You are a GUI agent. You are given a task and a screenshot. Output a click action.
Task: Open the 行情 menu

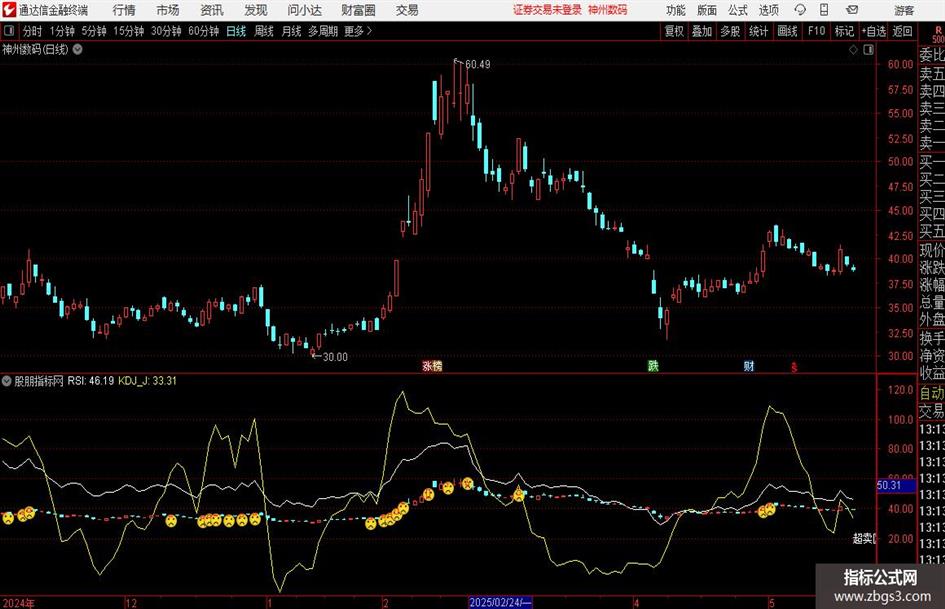124,10
